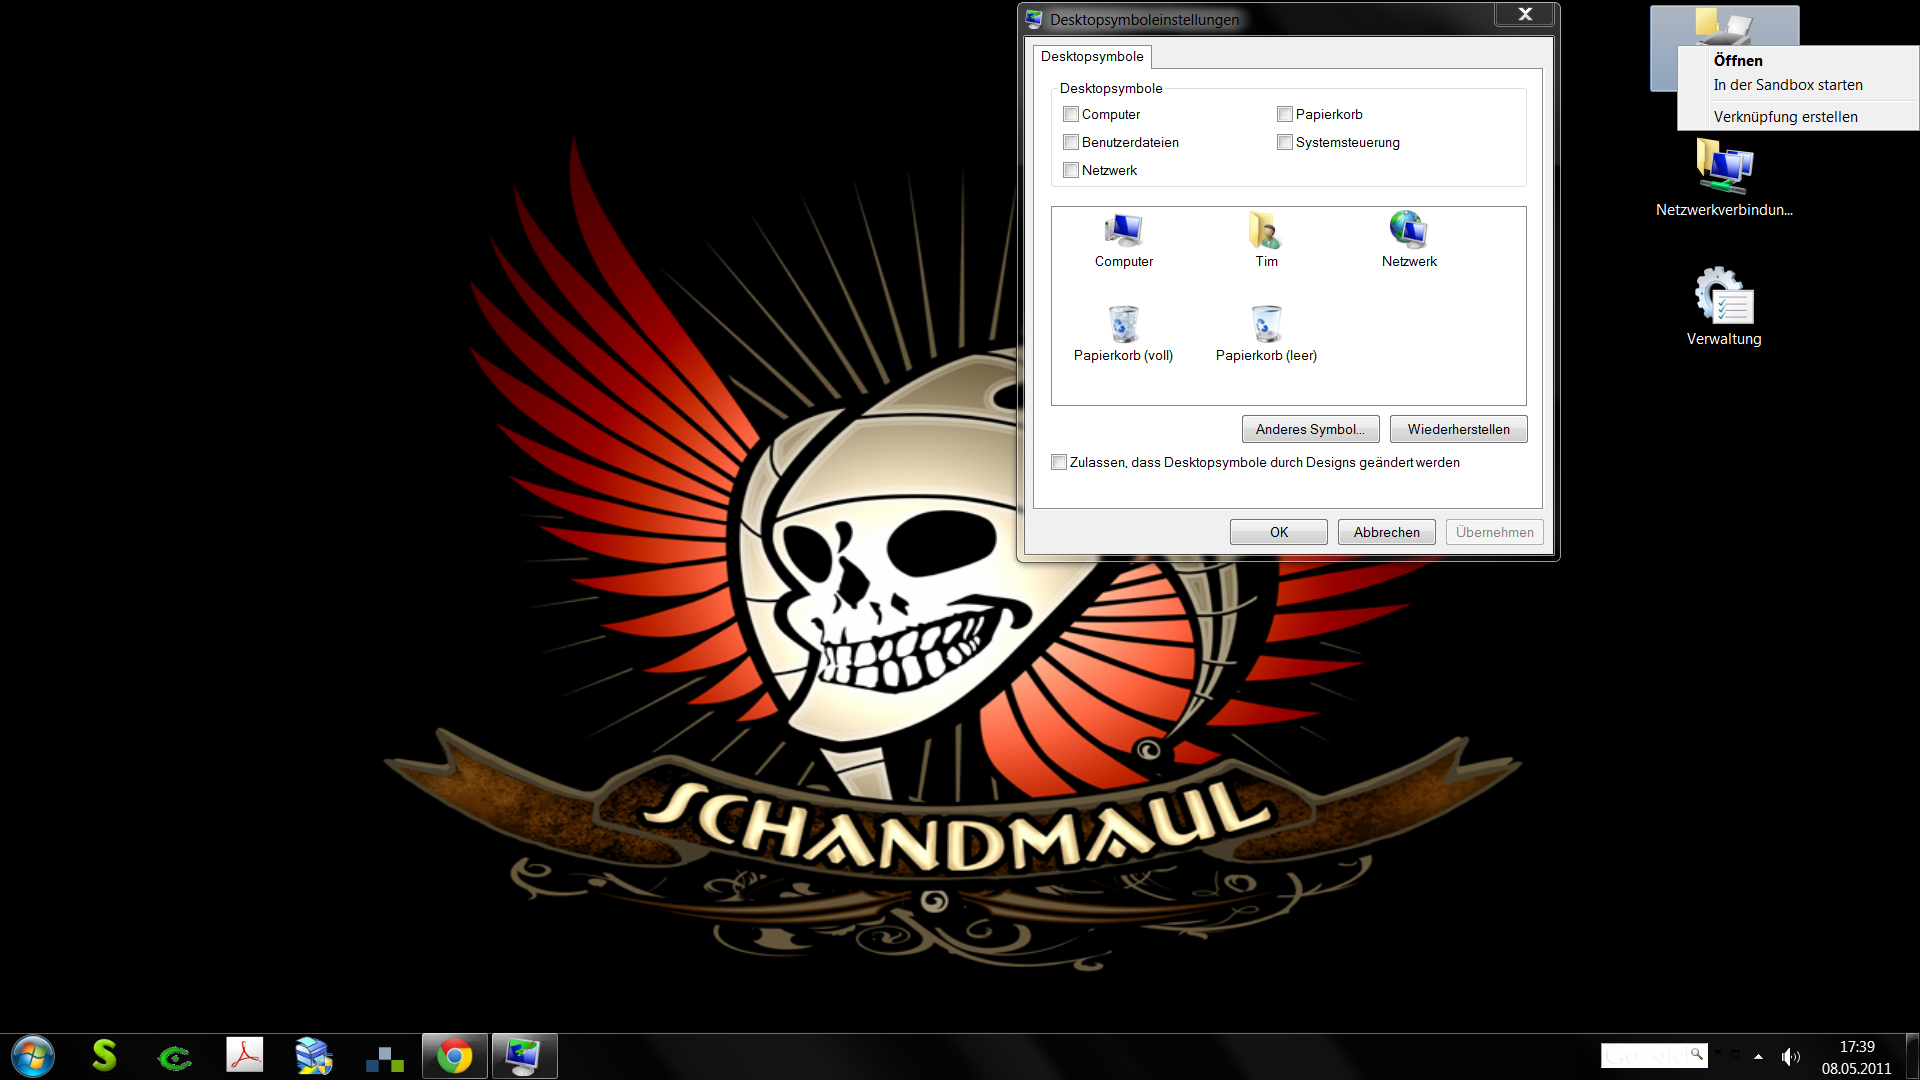Enable the Systemsteuerung checkbox
1920x1080 pixels.
click(x=1285, y=142)
